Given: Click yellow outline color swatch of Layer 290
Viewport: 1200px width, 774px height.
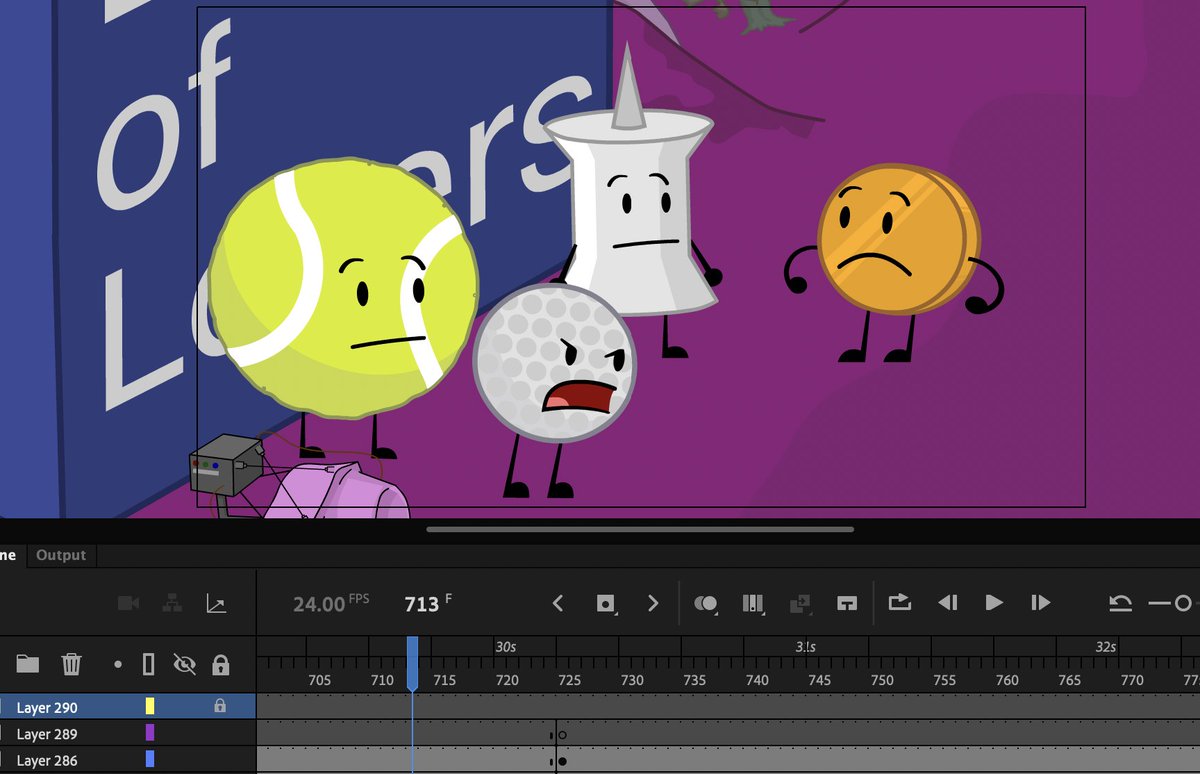Looking at the screenshot, I should click(150, 707).
